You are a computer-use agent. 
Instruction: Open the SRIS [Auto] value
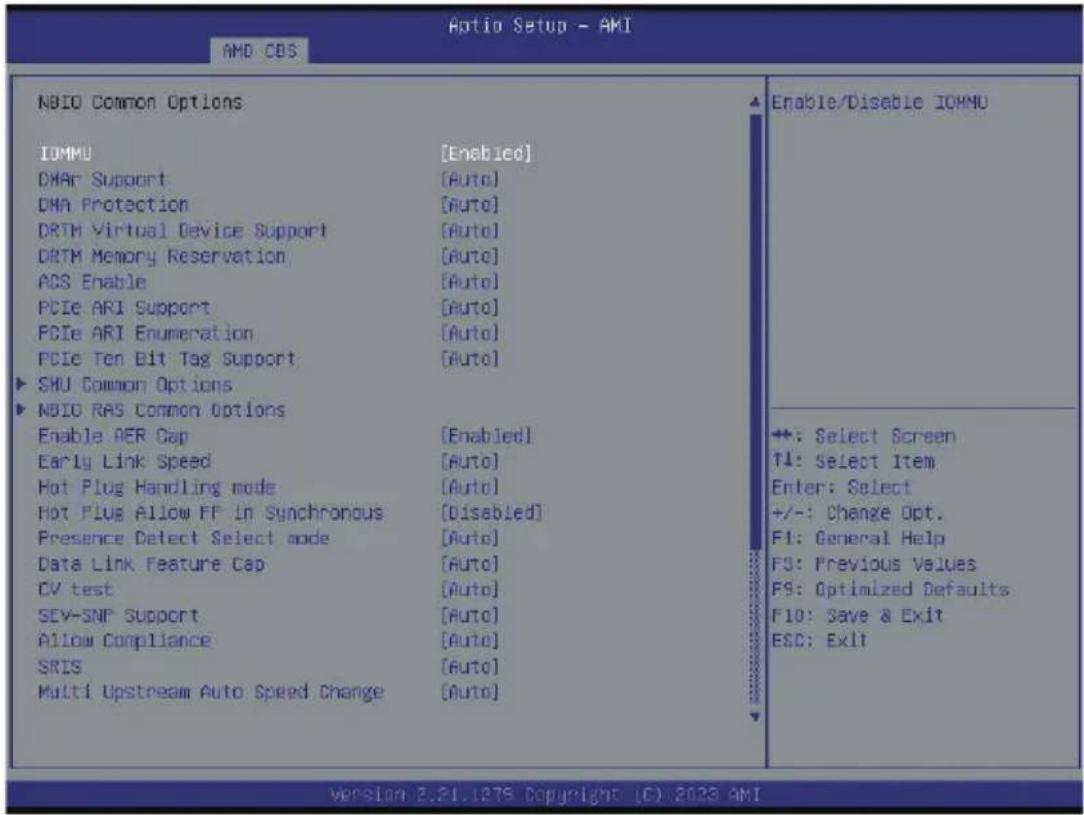(x=469, y=667)
